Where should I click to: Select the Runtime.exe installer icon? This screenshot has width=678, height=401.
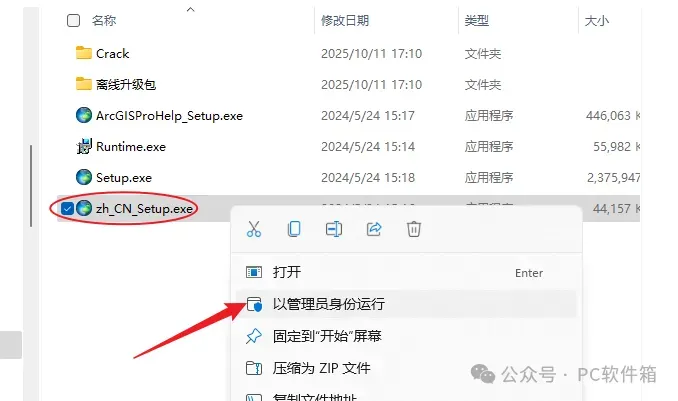pos(84,147)
